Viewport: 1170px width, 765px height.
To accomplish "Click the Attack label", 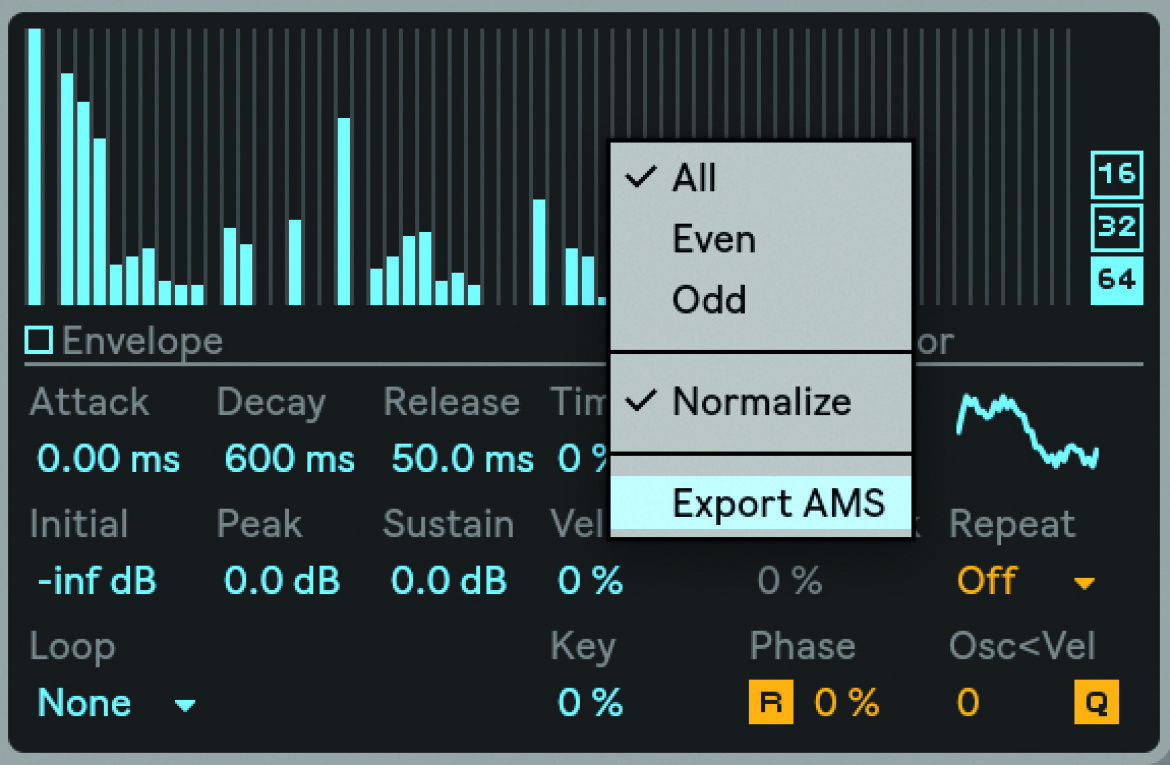I will click(90, 402).
